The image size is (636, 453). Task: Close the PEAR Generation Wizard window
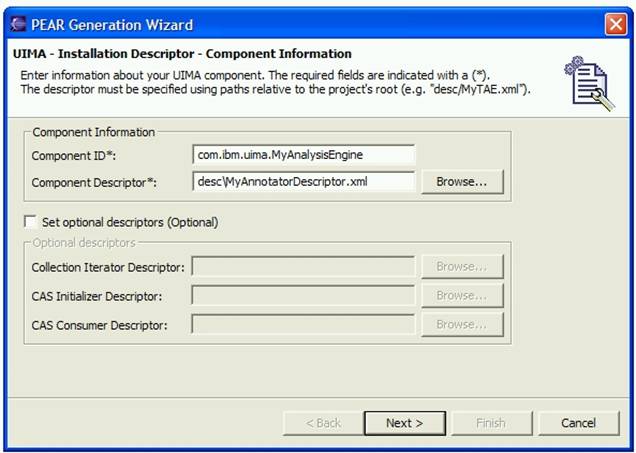tap(616, 24)
